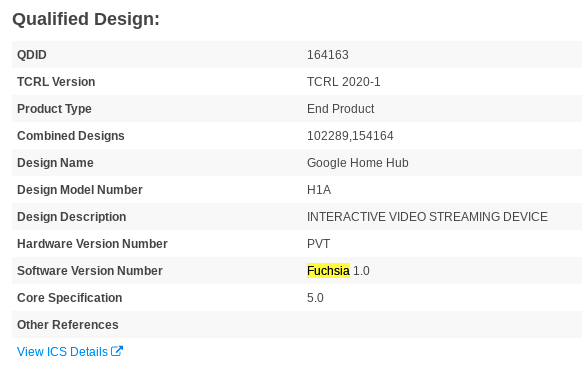Screen dimensions: 582x378
Task: Select the QDID value 164163
Action: [328, 55]
